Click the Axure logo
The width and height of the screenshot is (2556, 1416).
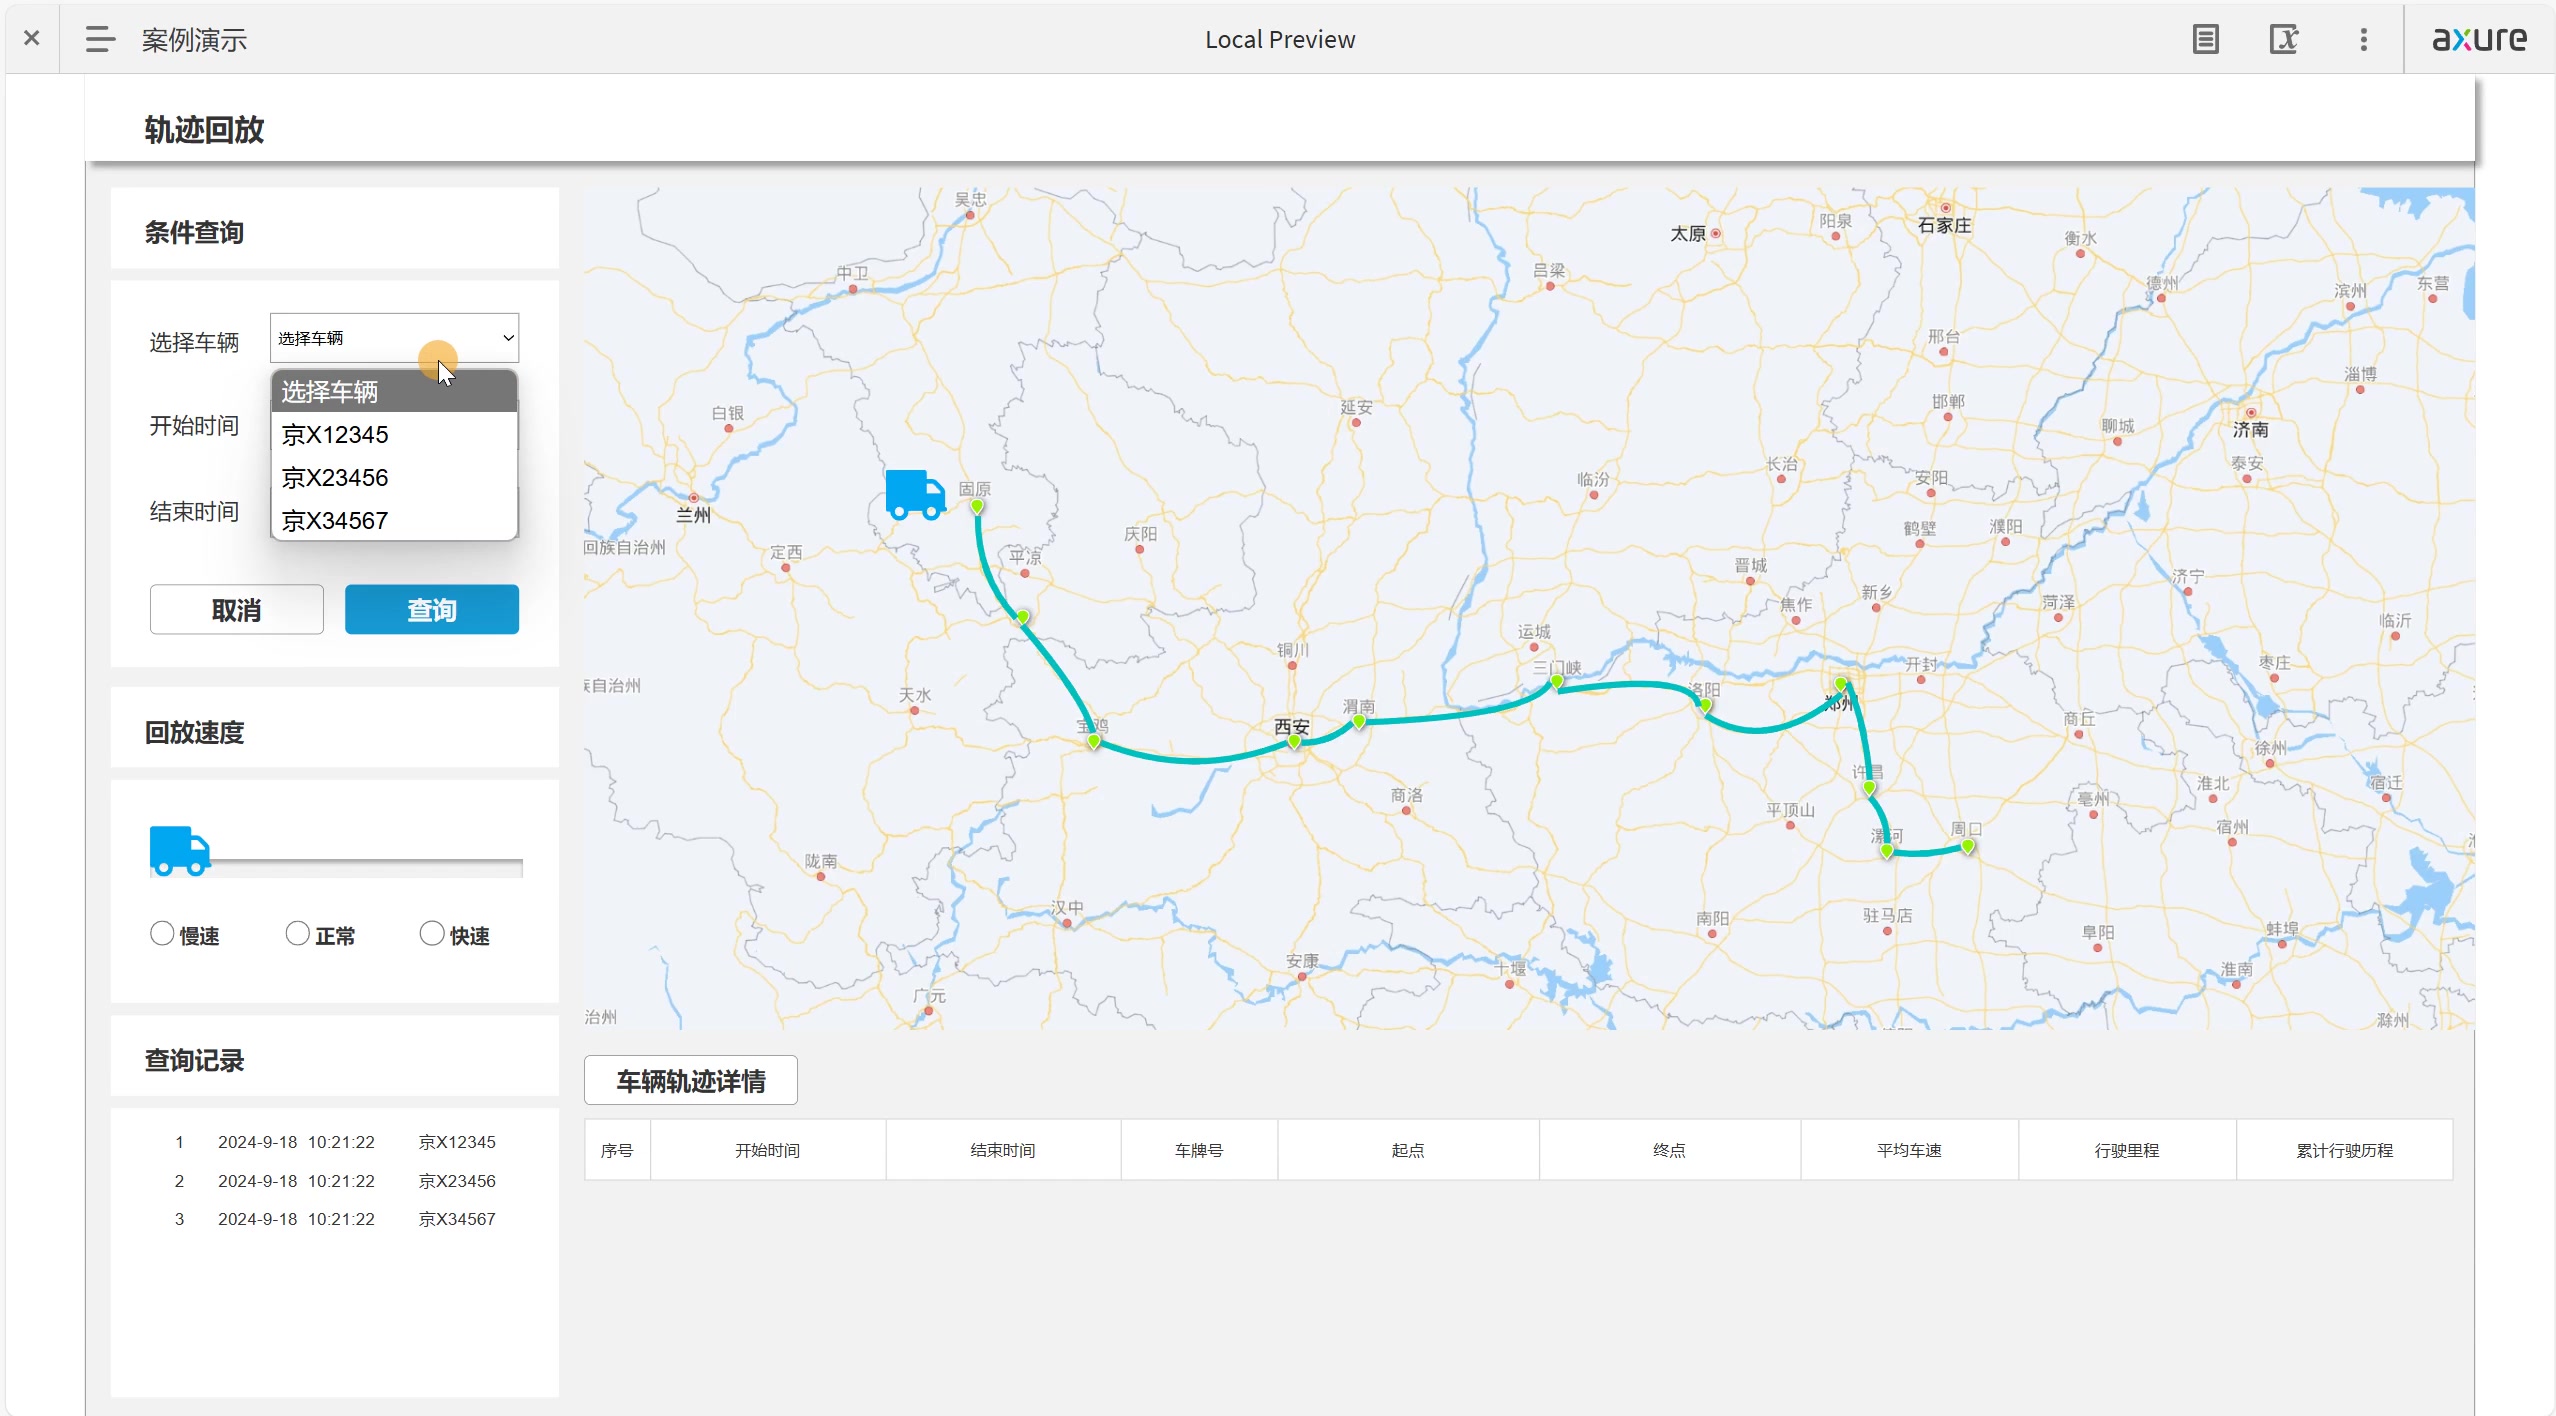point(2479,39)
